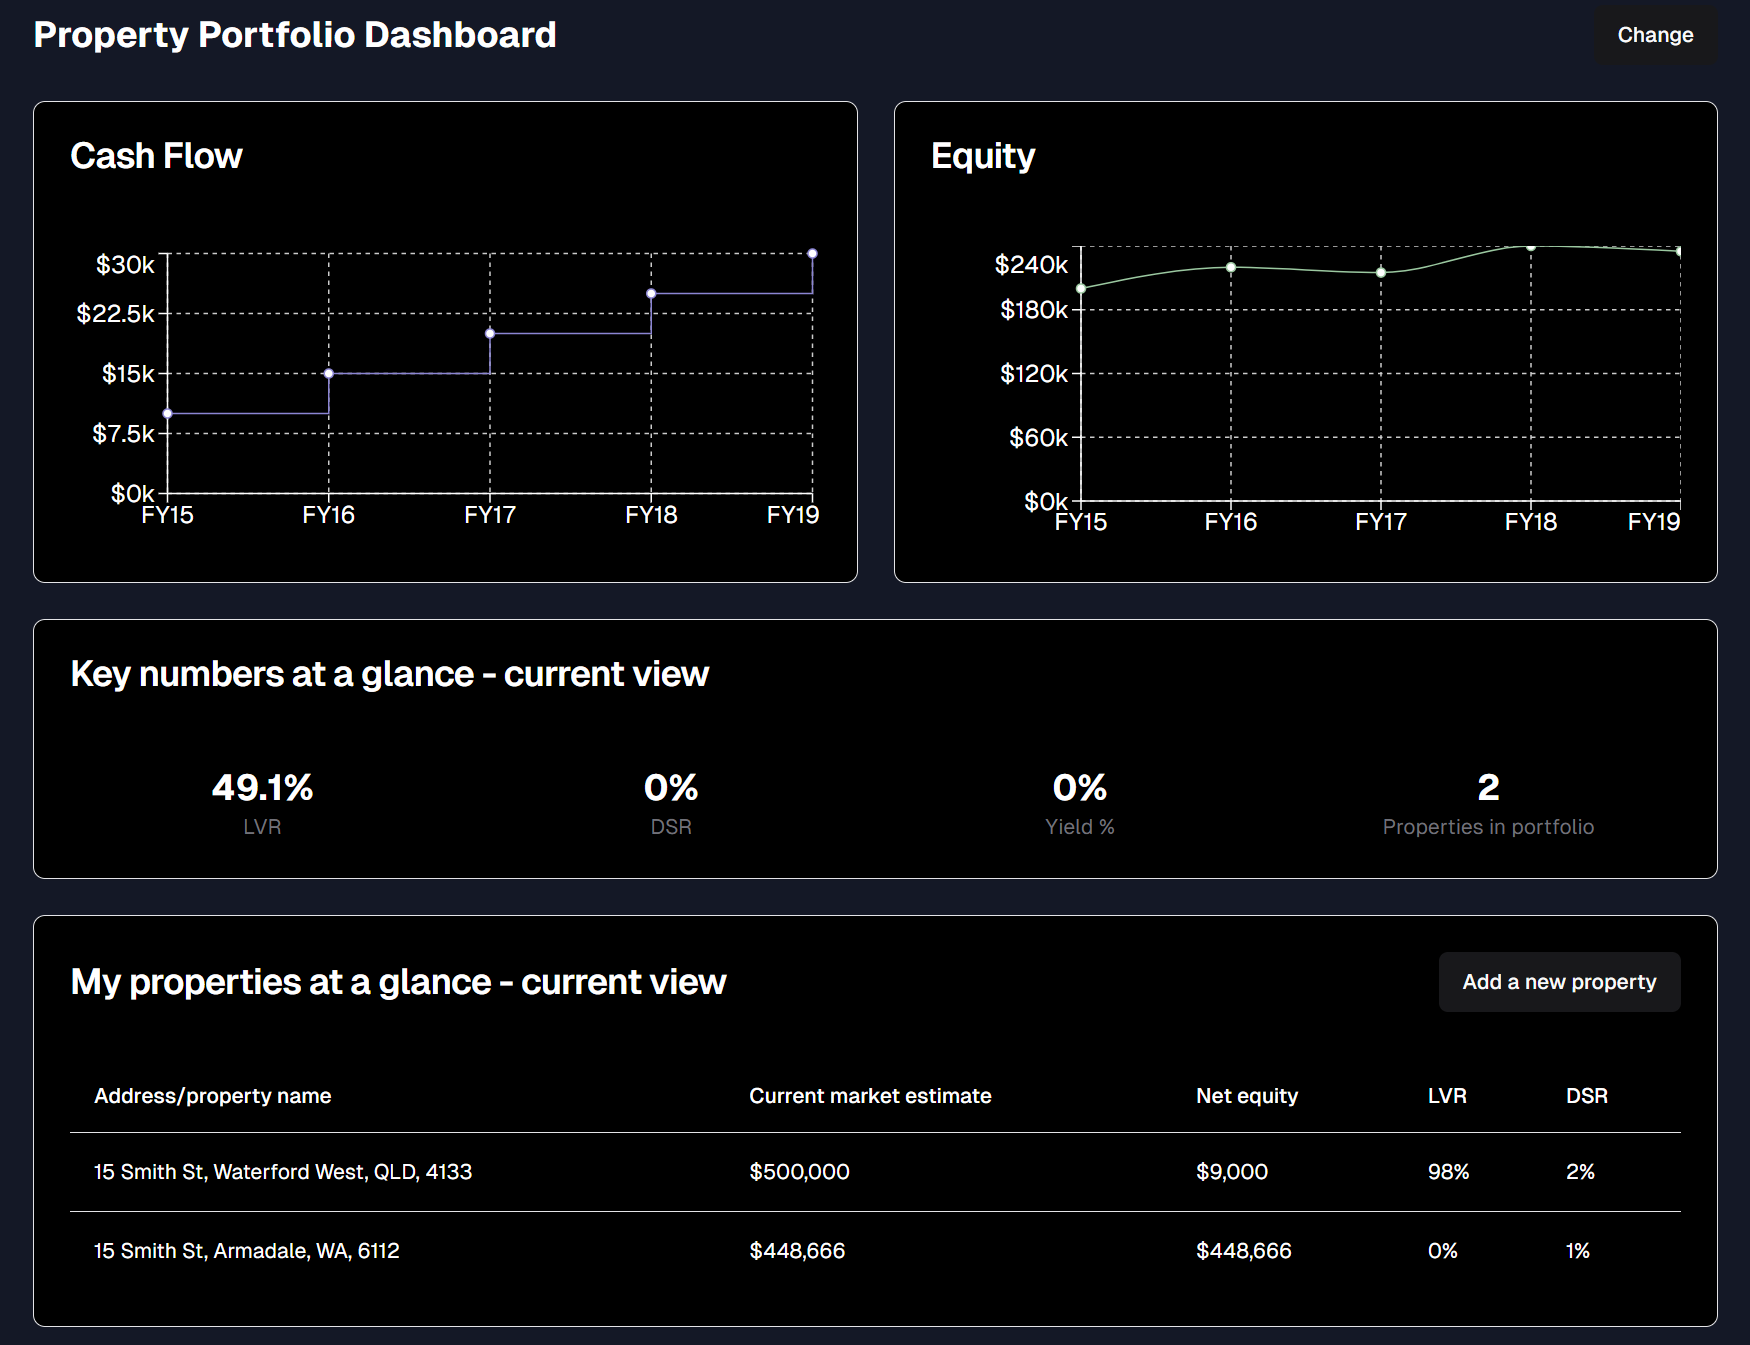Click the Yield % metric
1750x1345 pixels.
coord(1079,787)
